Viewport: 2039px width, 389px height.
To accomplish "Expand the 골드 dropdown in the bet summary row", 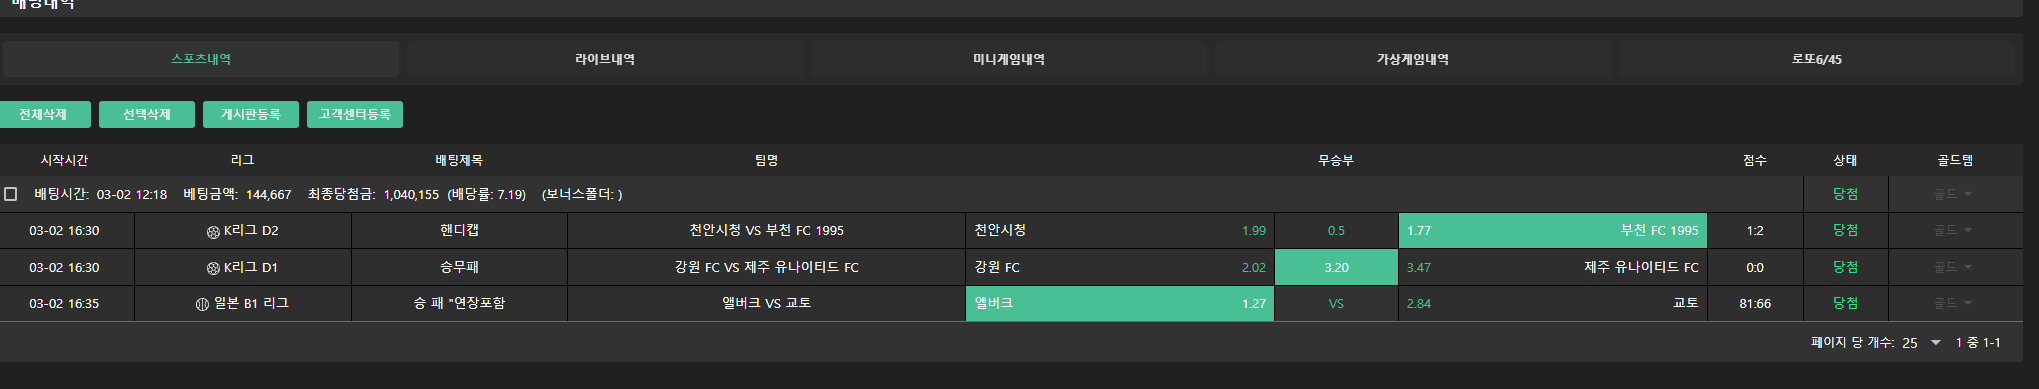I will click(x=1953, y=194).
